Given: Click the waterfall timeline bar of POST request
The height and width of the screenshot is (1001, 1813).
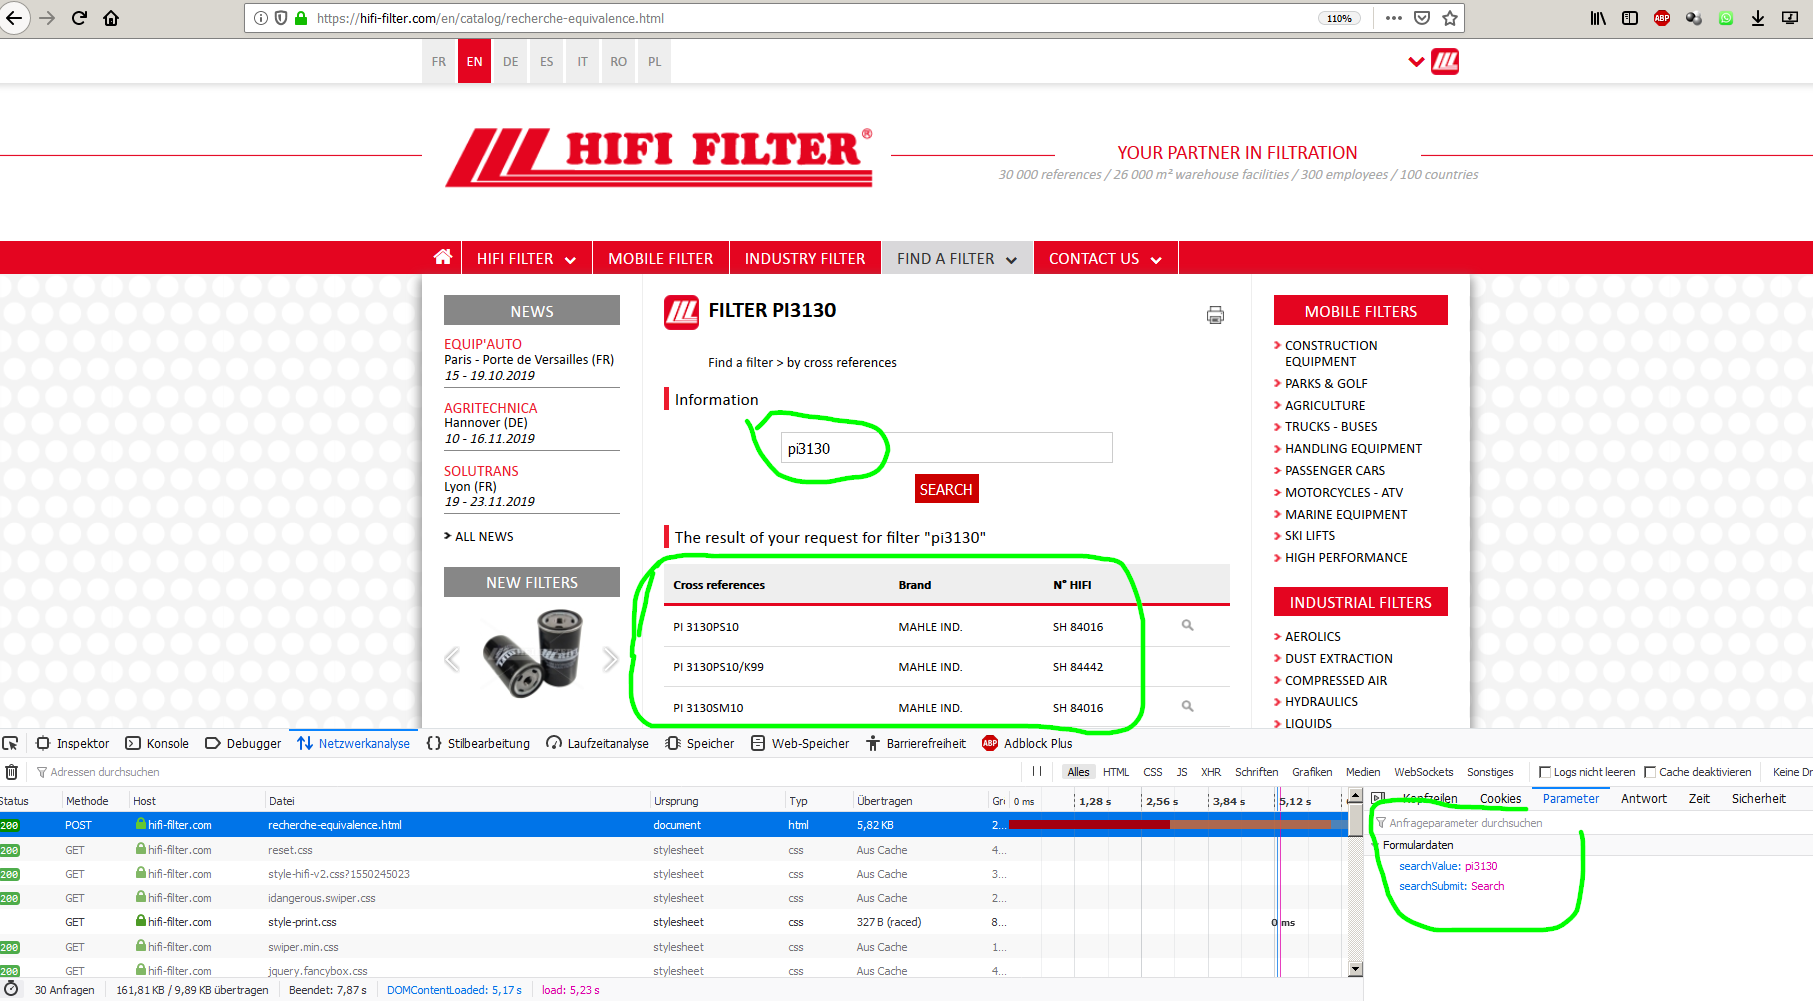Looking at the screenshot, I should 1177,825.
